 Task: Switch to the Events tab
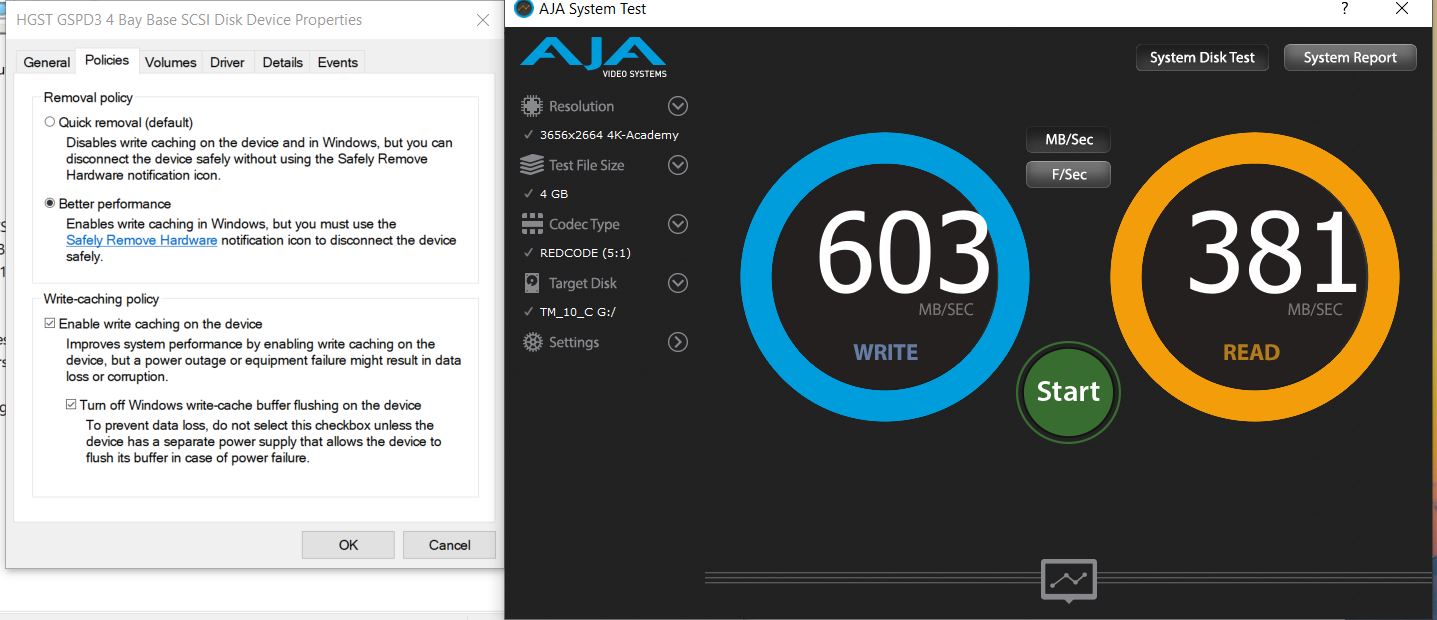pyautogui.click(x=337, y=62)
